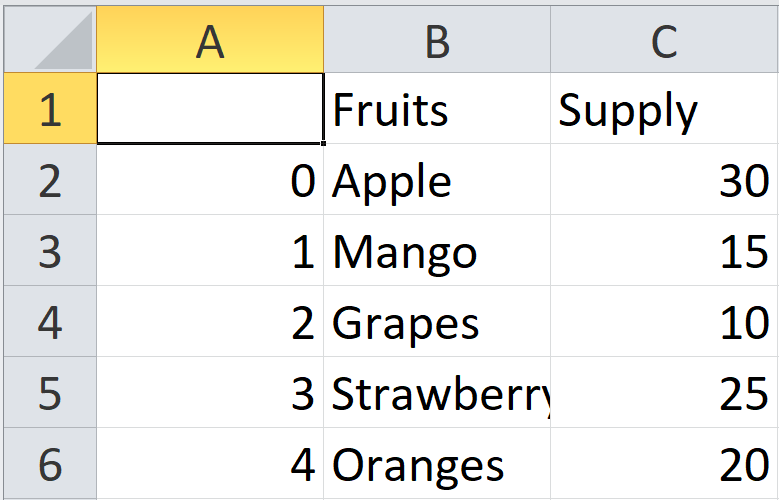This screenshot has height=500, width=779.
Task: Select row 2 header
Action: pos(50,179)
